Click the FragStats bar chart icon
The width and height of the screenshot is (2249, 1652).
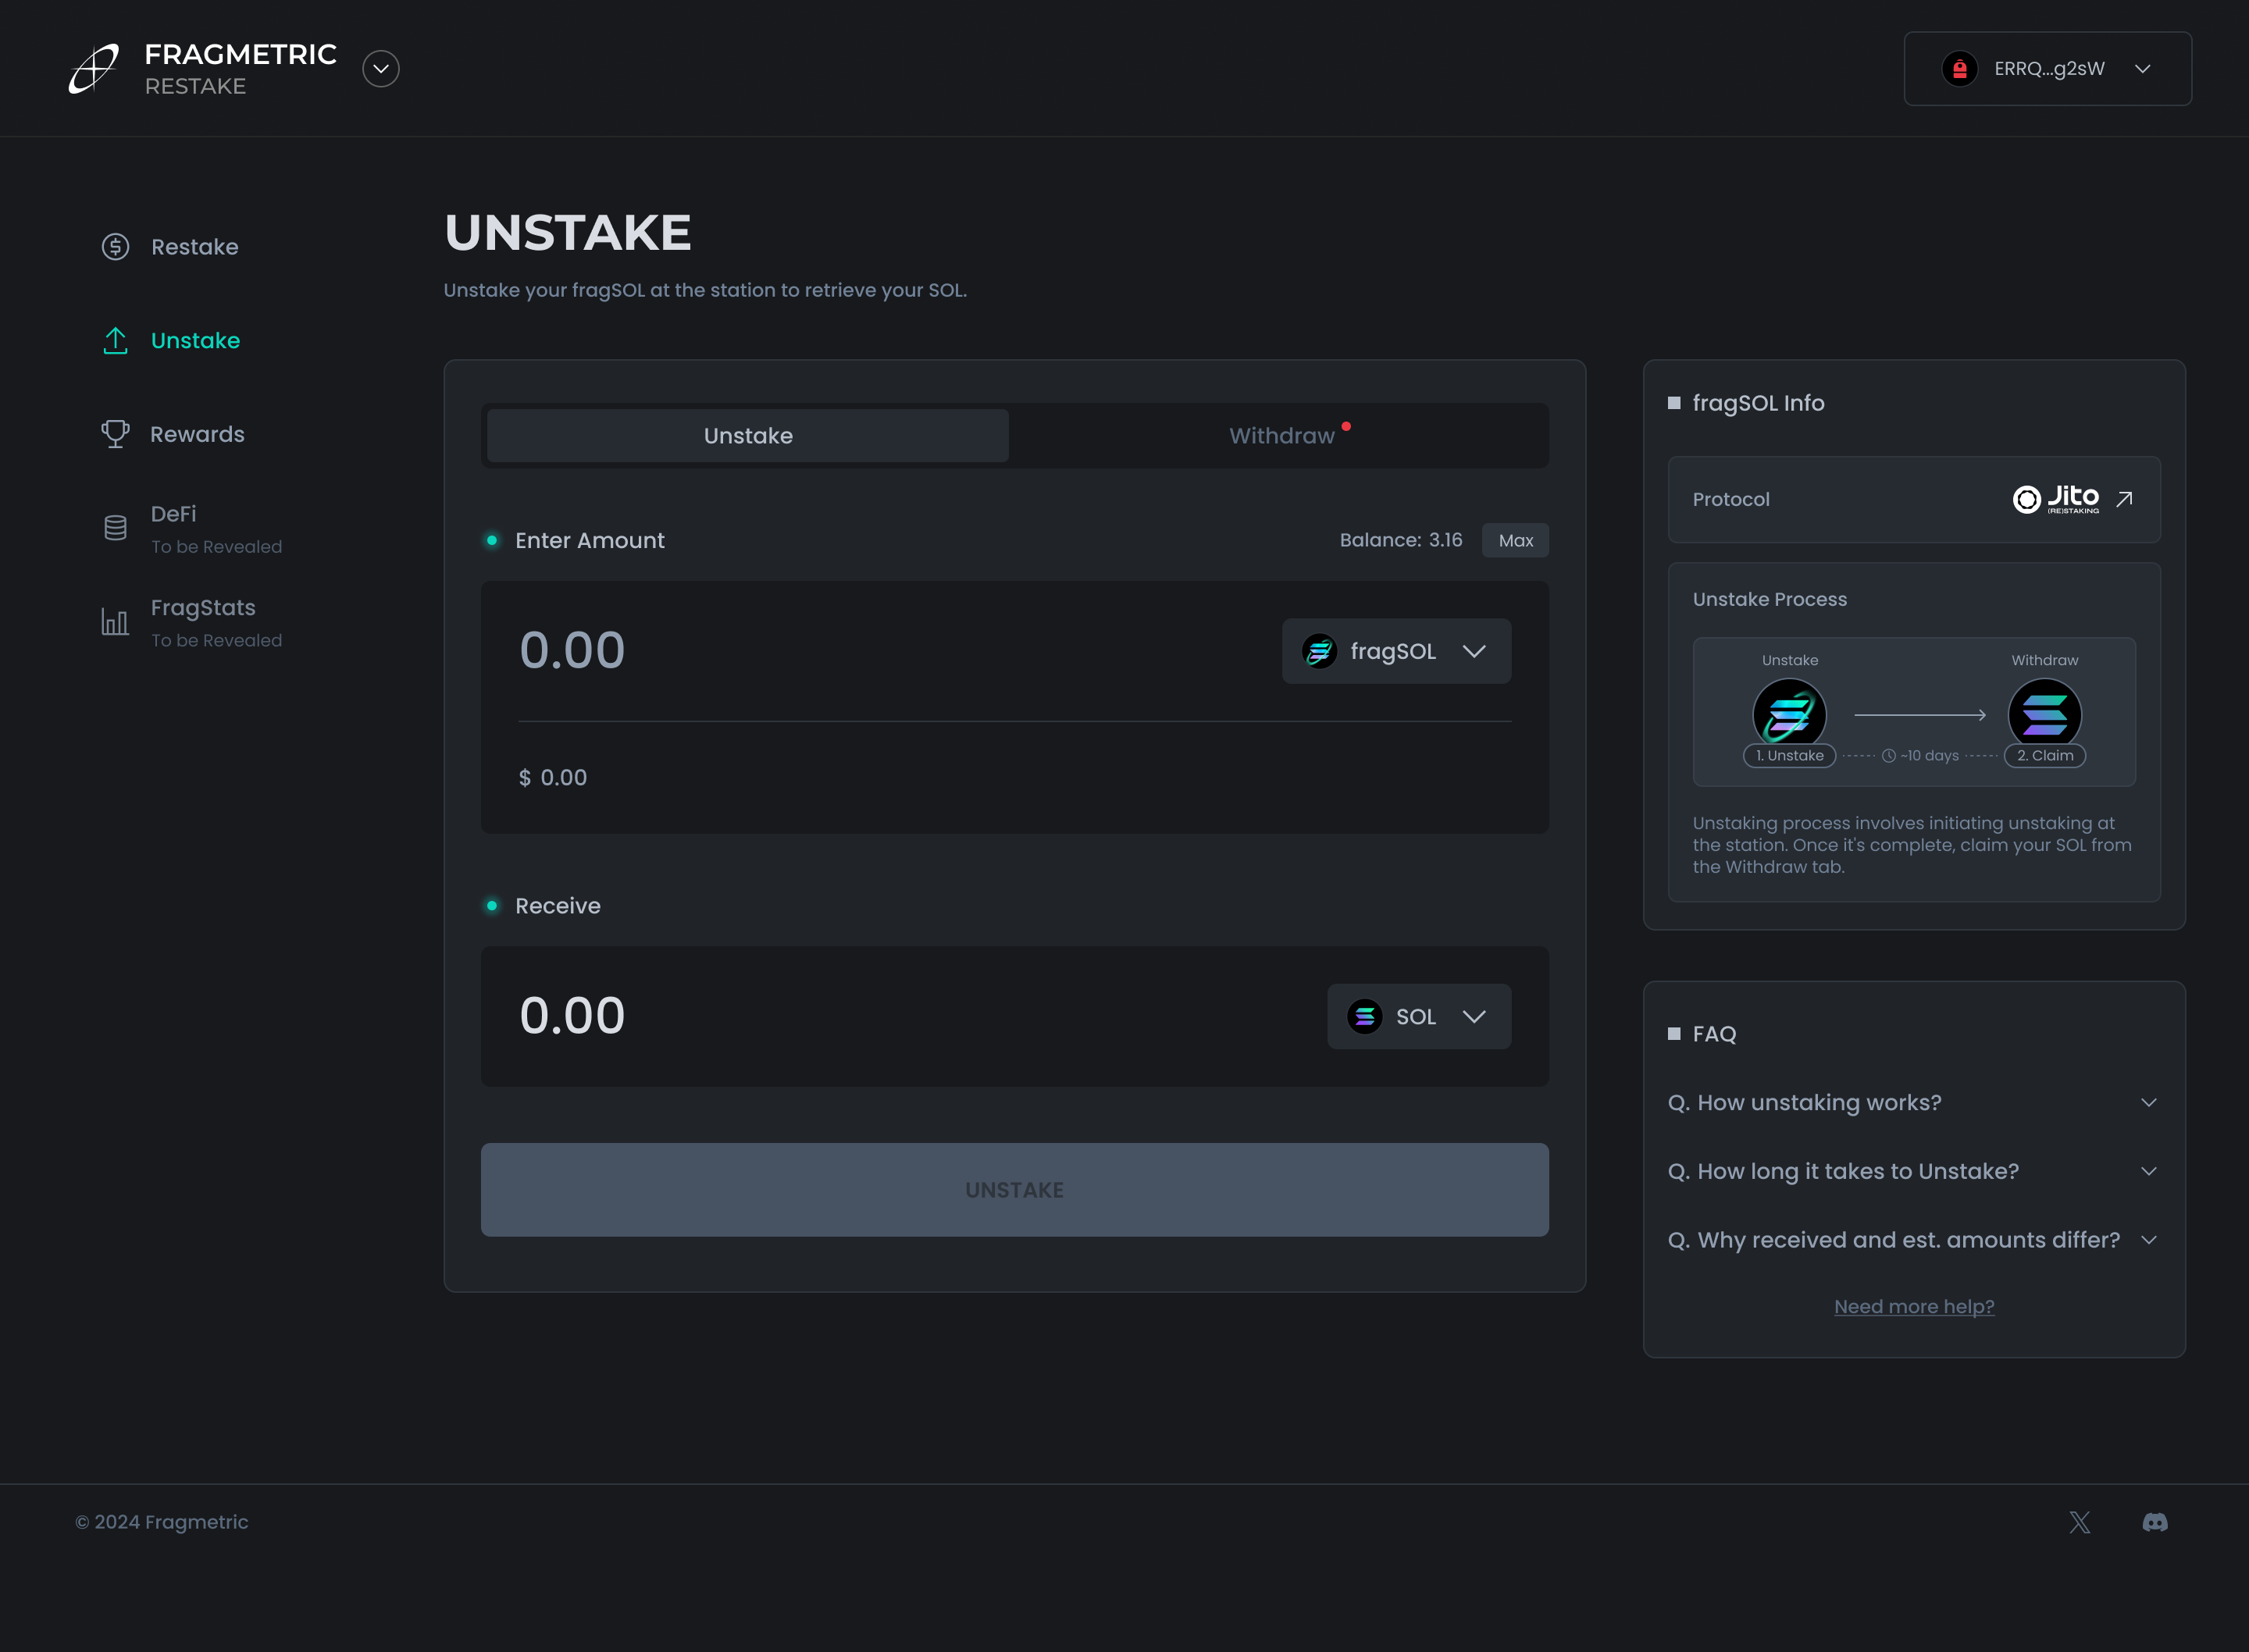116,622
